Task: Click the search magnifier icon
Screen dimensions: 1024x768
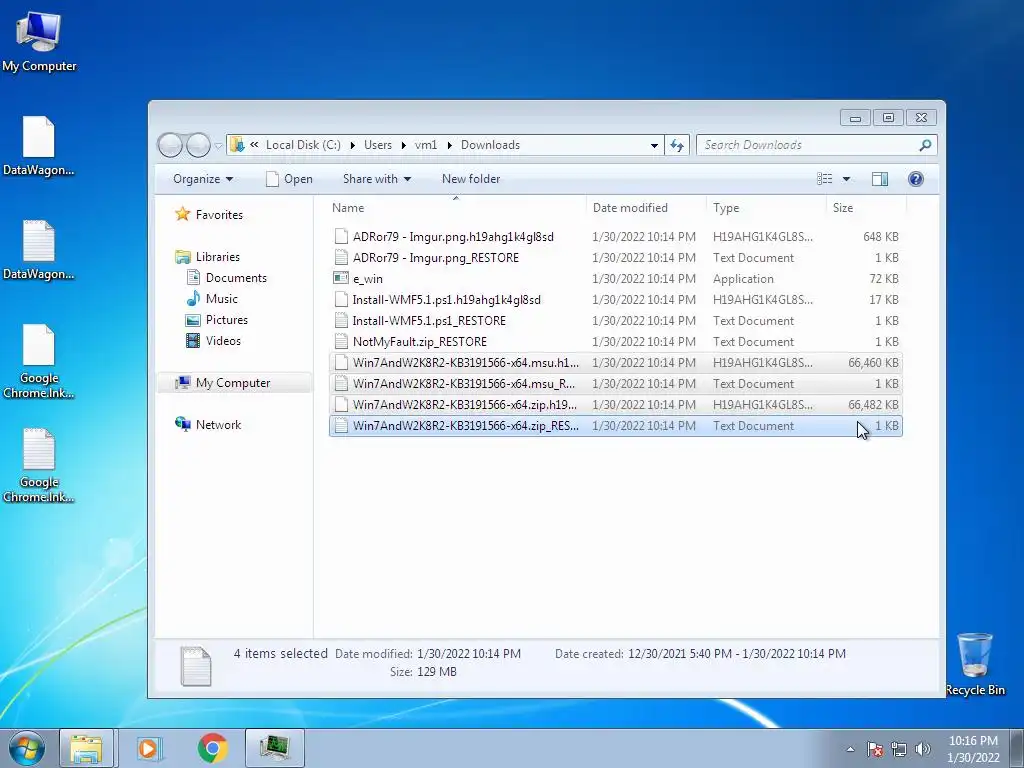Action: pos(925,145)
